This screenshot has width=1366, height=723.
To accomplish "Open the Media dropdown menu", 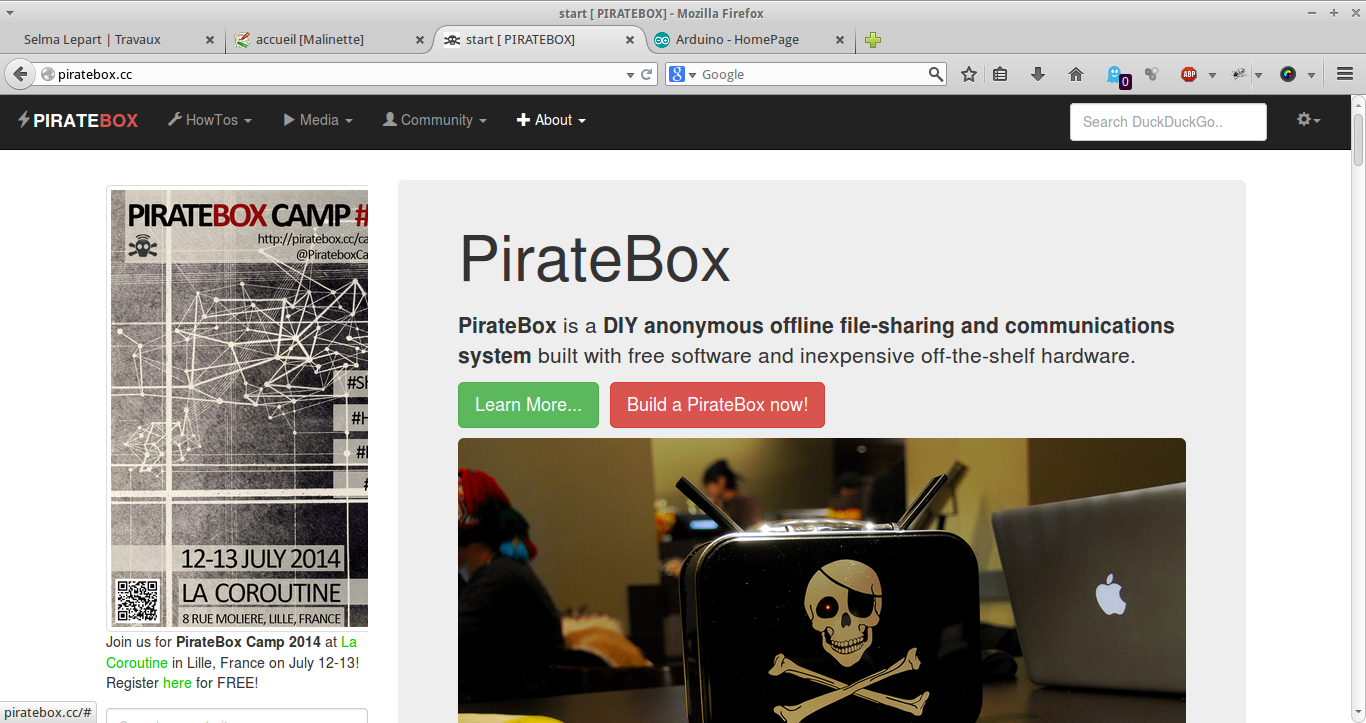I will tap(318, 120).
